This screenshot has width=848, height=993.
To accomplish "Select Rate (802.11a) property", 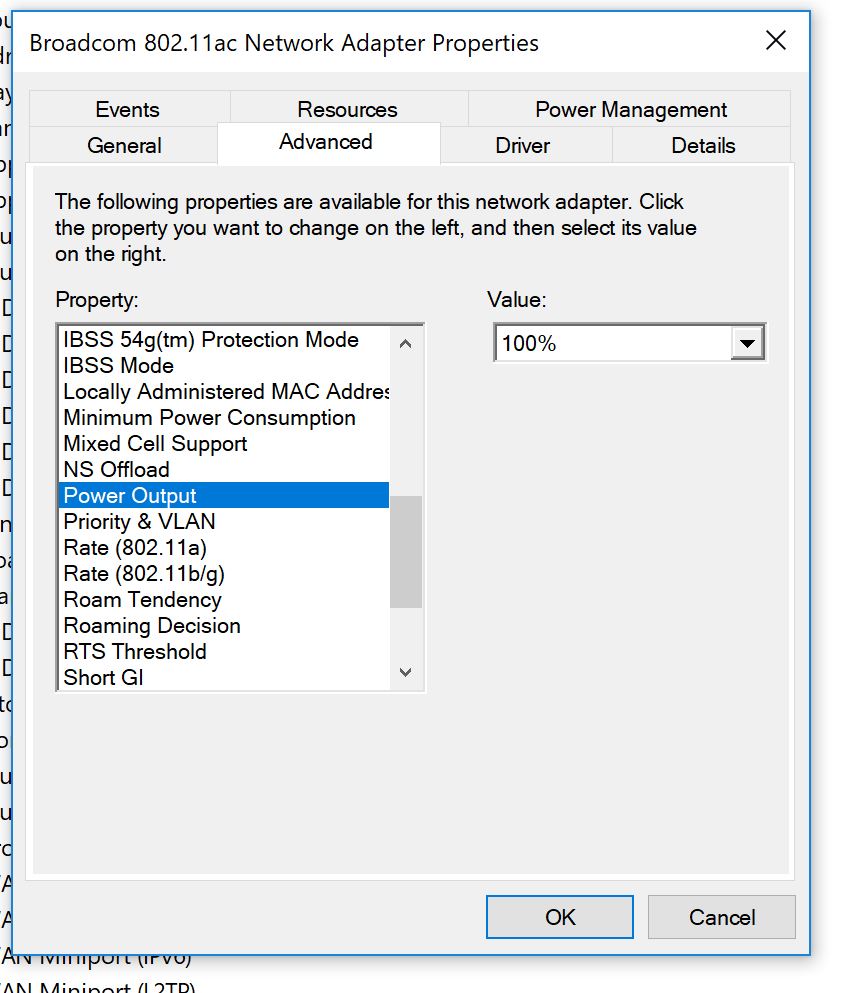I will (224, 547).
